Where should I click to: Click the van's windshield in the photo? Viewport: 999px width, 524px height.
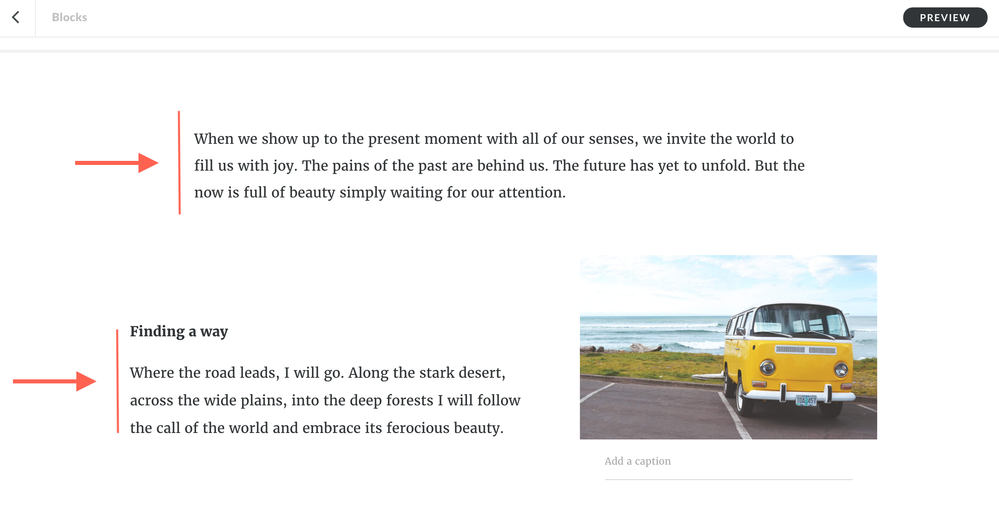[x=799, y=320]
